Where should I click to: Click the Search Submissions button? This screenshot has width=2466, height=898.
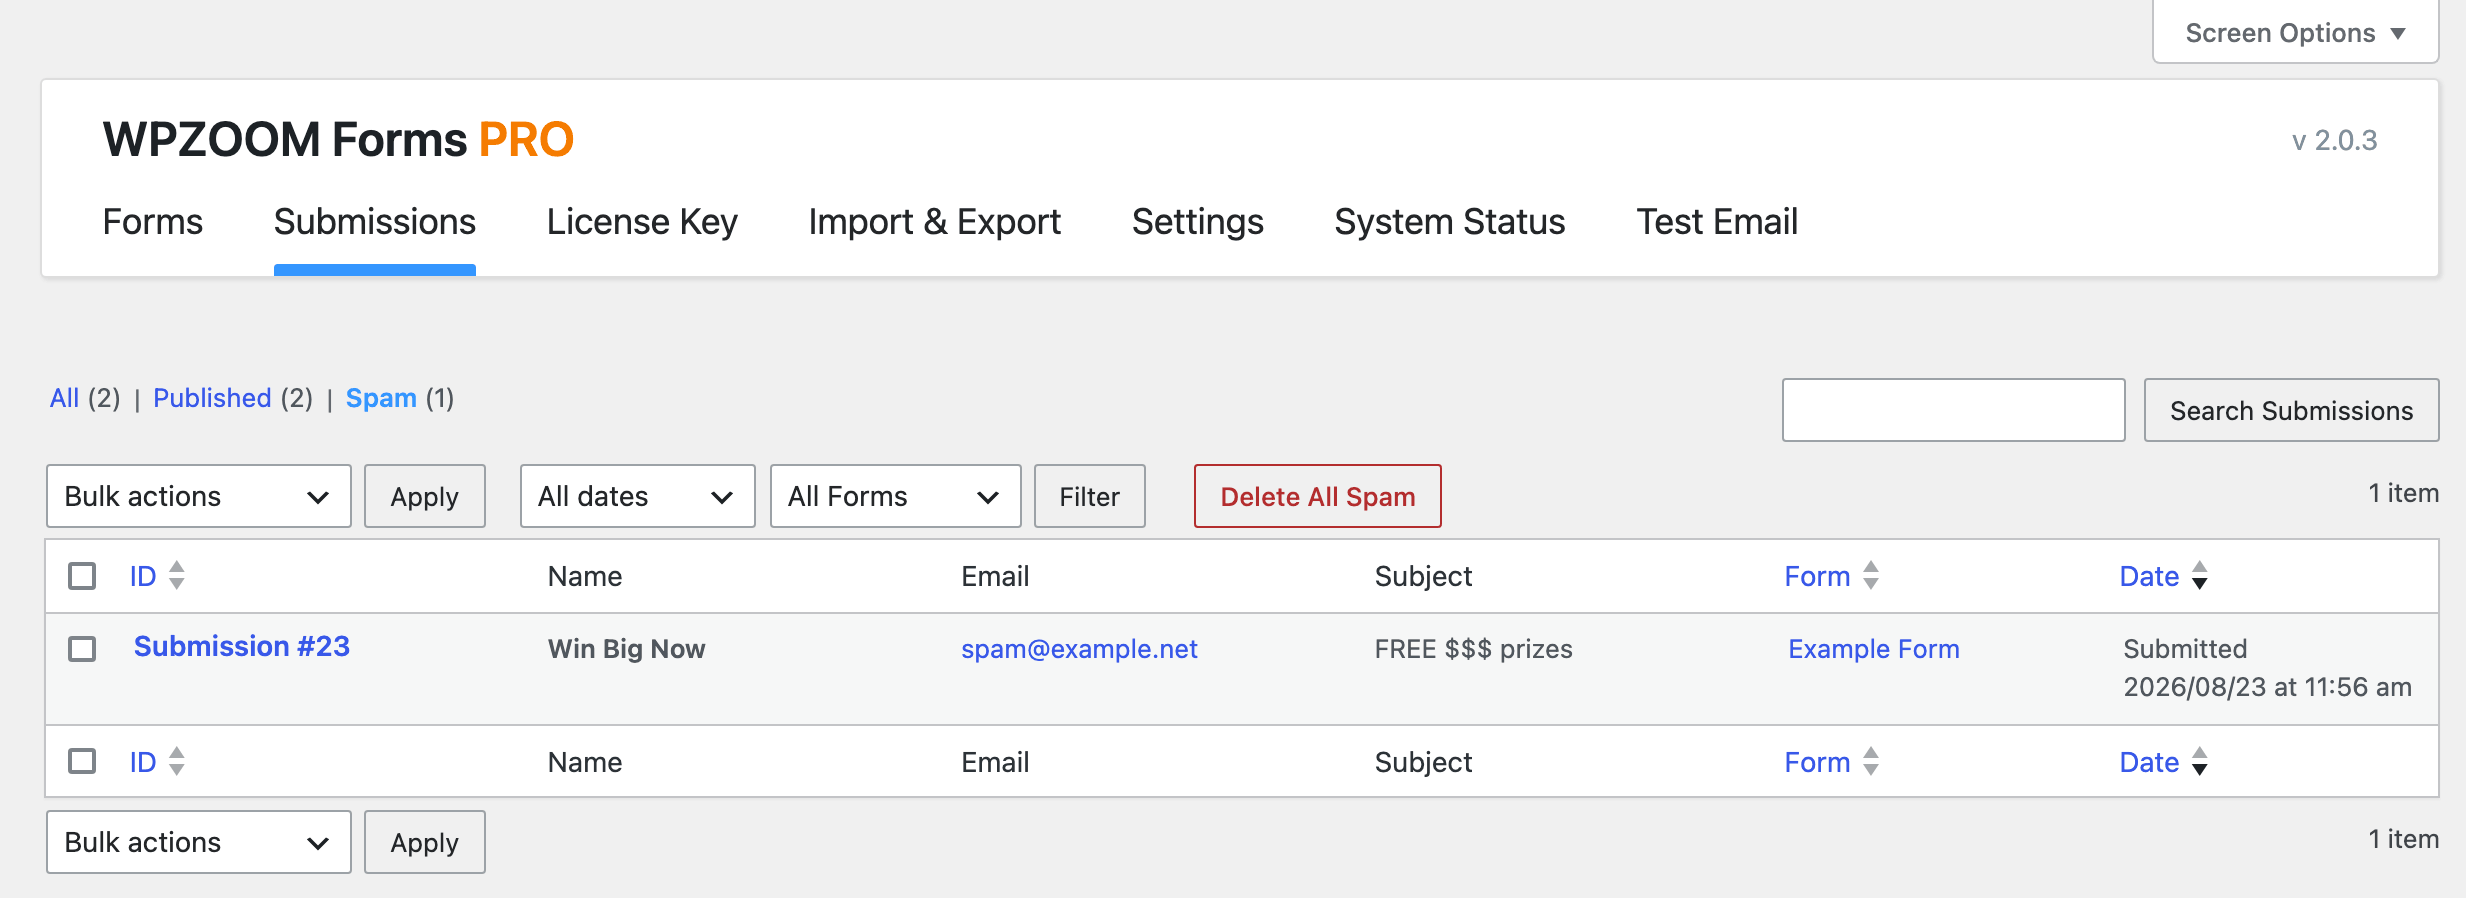pyautogui.click(x=2291, y=410)
